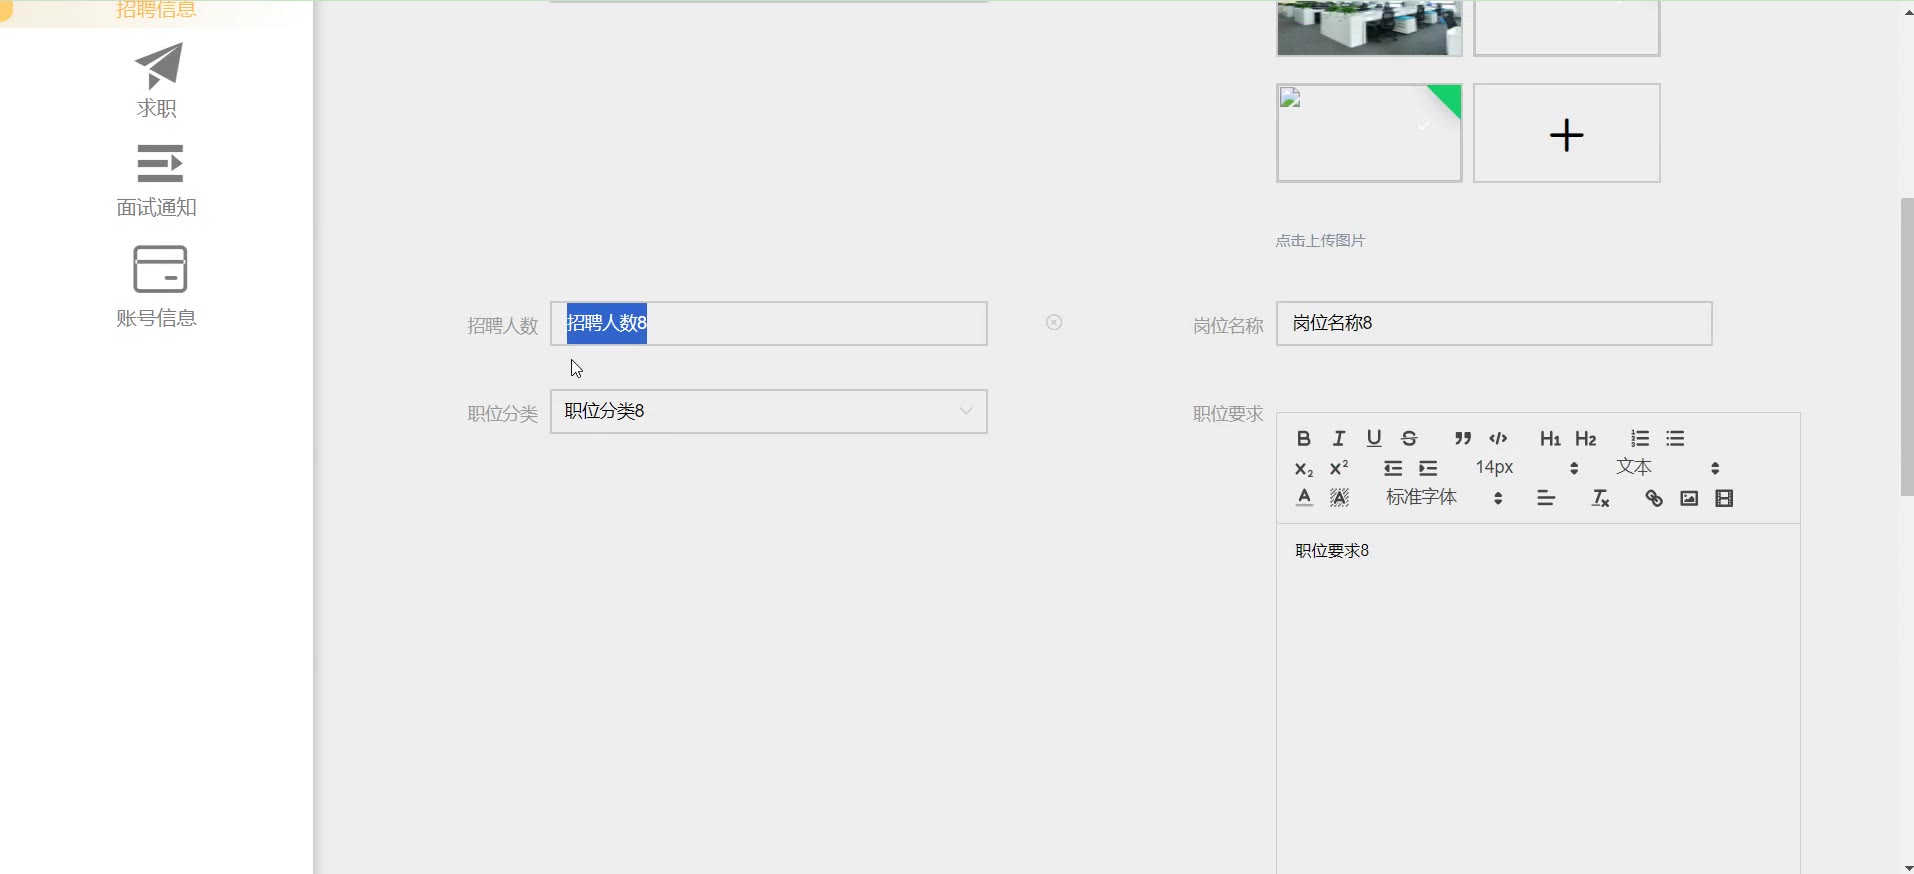Toggle bold formatting in editor

tap(1303, 438)
